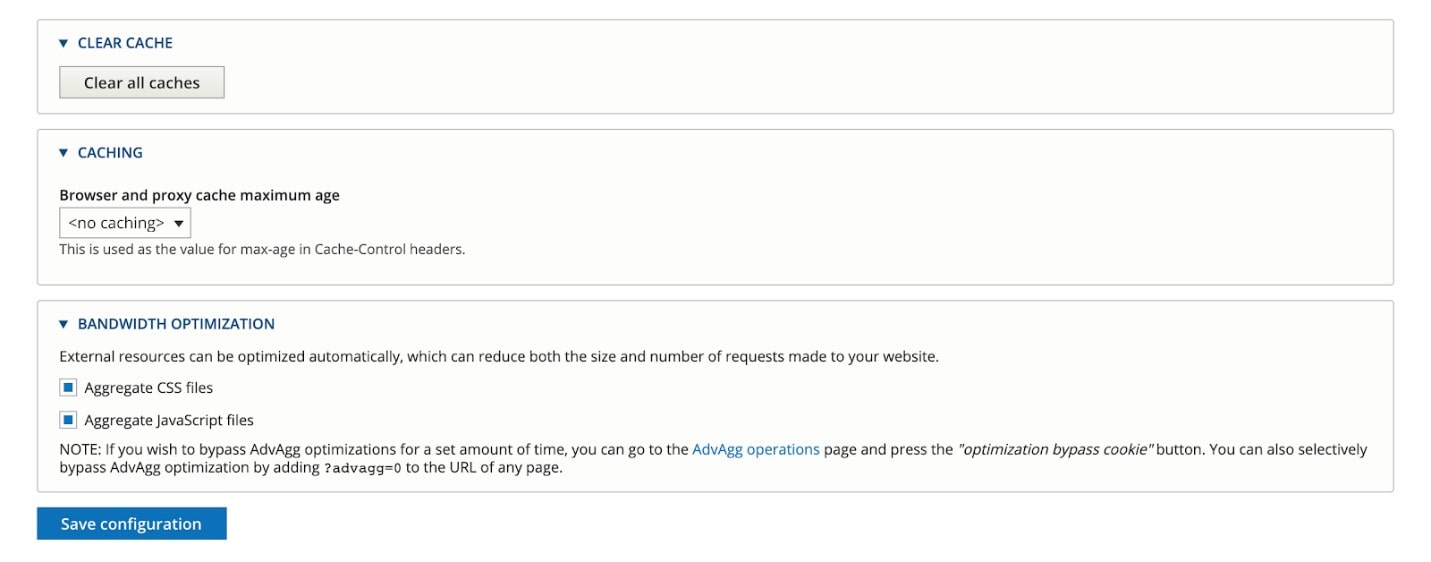The image size is (1431, 562).
Task: Collapse the Bandwidth Optimization section triangle
Action: click(64, 324)
